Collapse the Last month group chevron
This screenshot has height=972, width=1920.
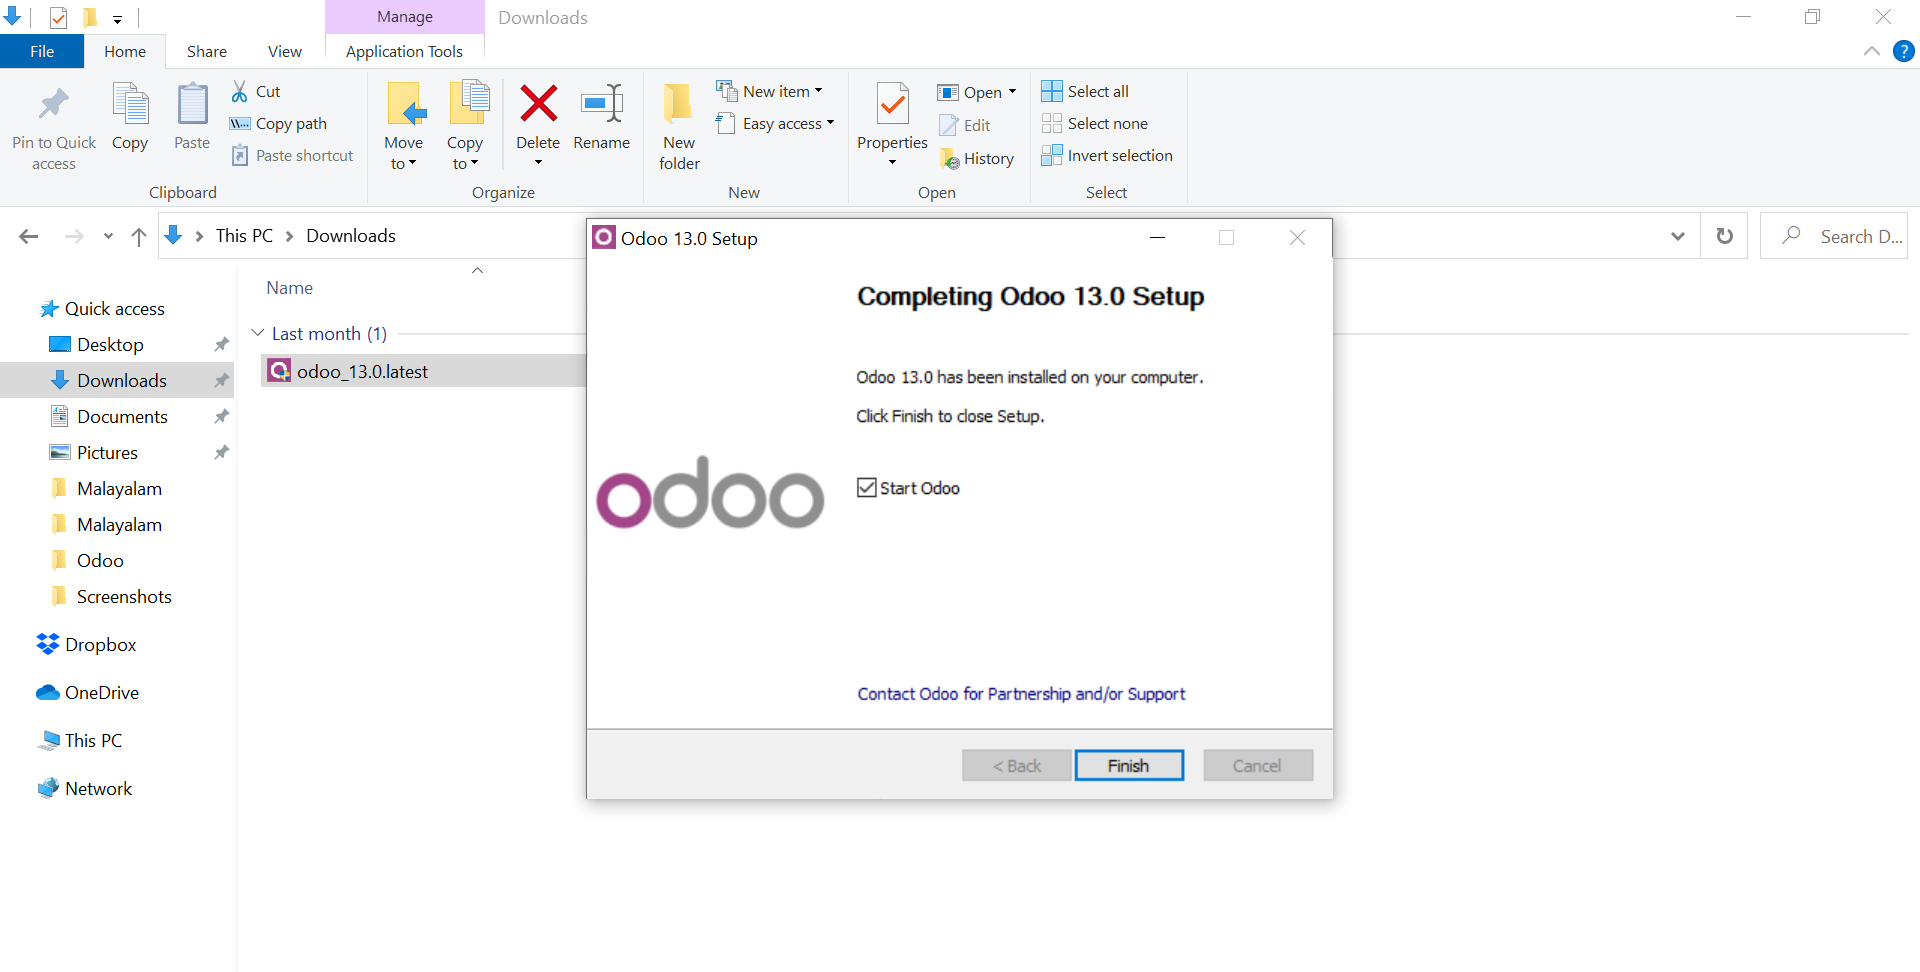pyautogui.click(x=258, y=333)
